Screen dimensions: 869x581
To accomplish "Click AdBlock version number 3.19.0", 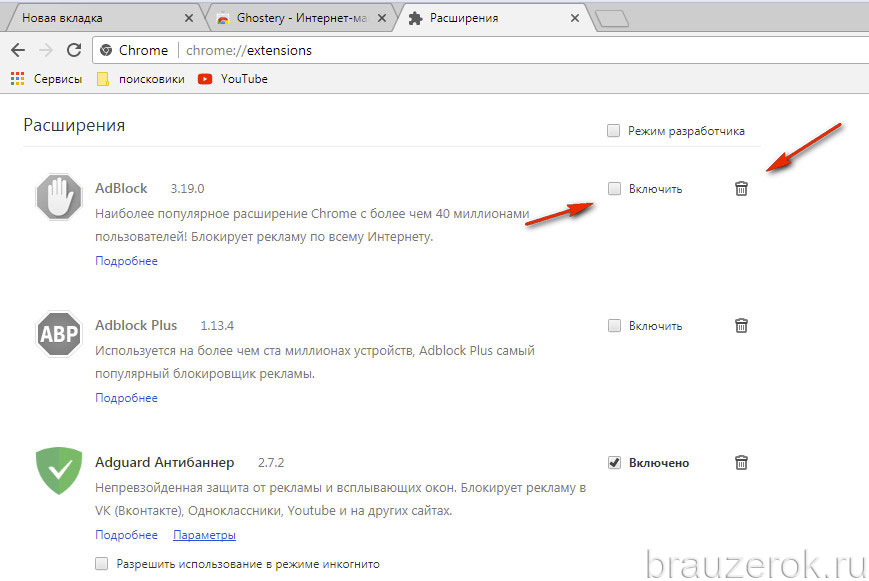I will click(187, 189).
